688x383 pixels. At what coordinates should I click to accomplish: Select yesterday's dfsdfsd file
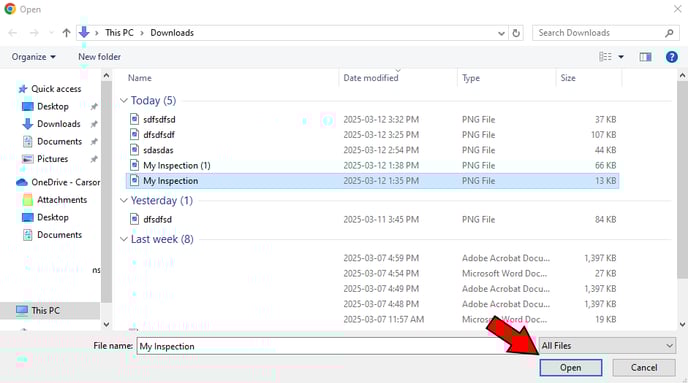point(372,219)
